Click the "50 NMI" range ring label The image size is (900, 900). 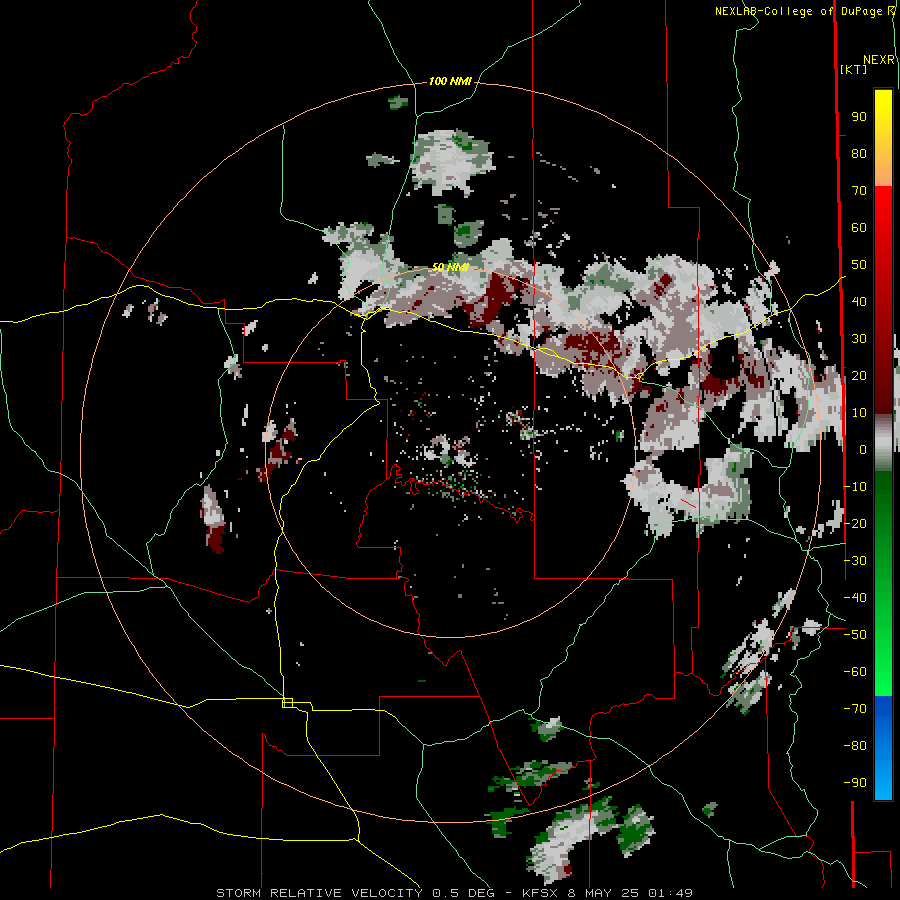450,267
